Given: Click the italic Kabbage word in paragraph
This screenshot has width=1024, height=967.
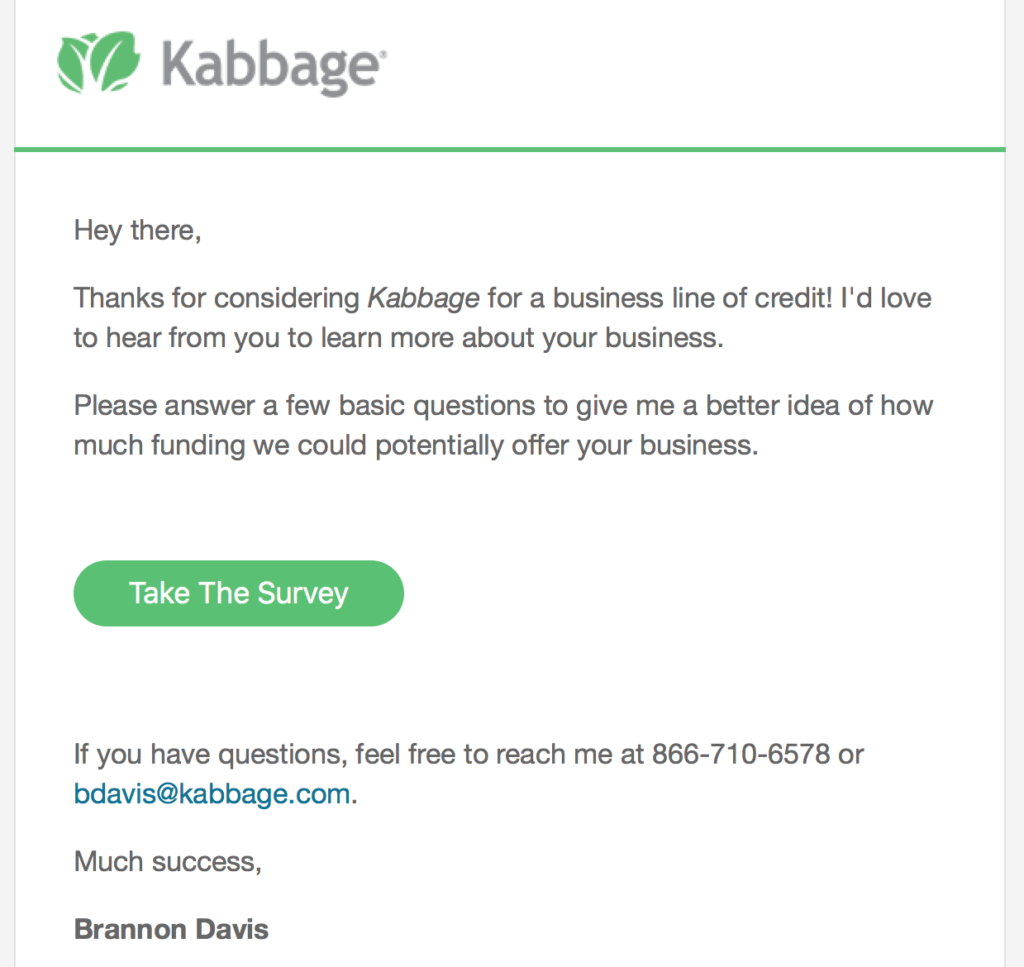Looking at the screenshot, I should pyautogui.click(x=424, y=297).
